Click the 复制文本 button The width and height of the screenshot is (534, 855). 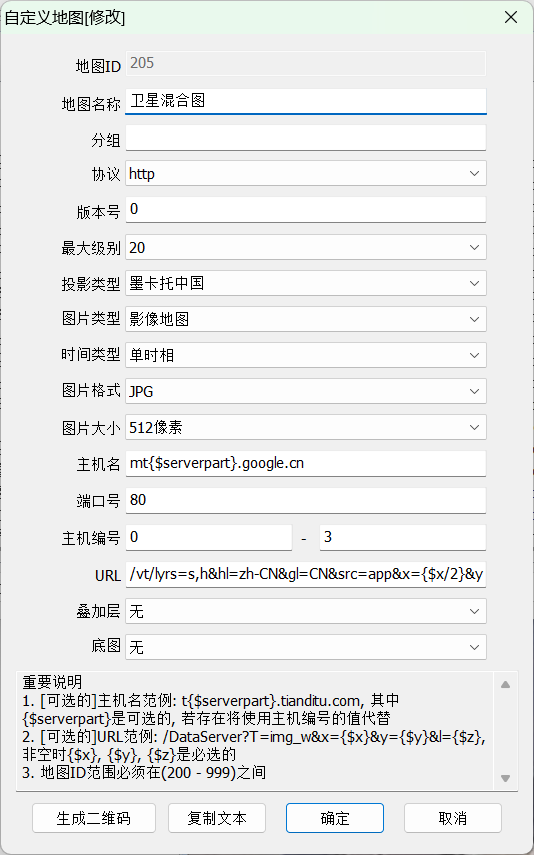point(217,818)
